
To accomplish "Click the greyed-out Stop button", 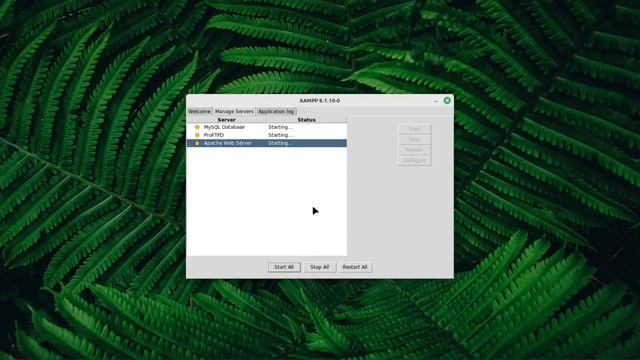I will (x=414, y=140).
